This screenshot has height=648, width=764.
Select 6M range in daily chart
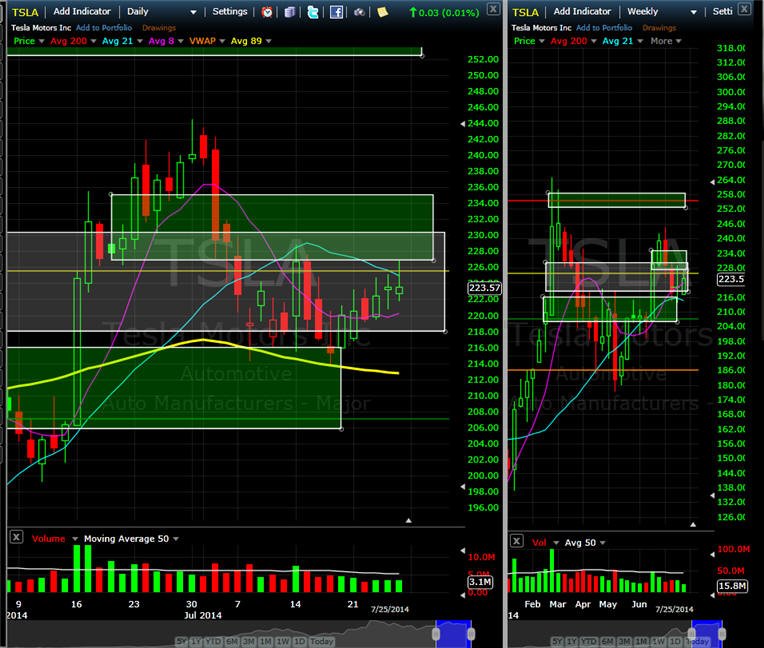[x=232, y=641]
